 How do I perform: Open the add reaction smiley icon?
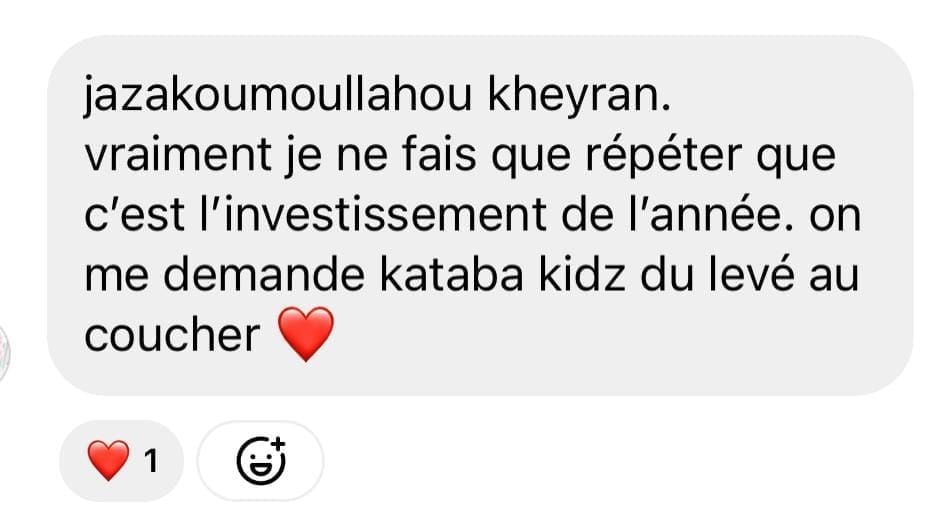coord(260,461)
